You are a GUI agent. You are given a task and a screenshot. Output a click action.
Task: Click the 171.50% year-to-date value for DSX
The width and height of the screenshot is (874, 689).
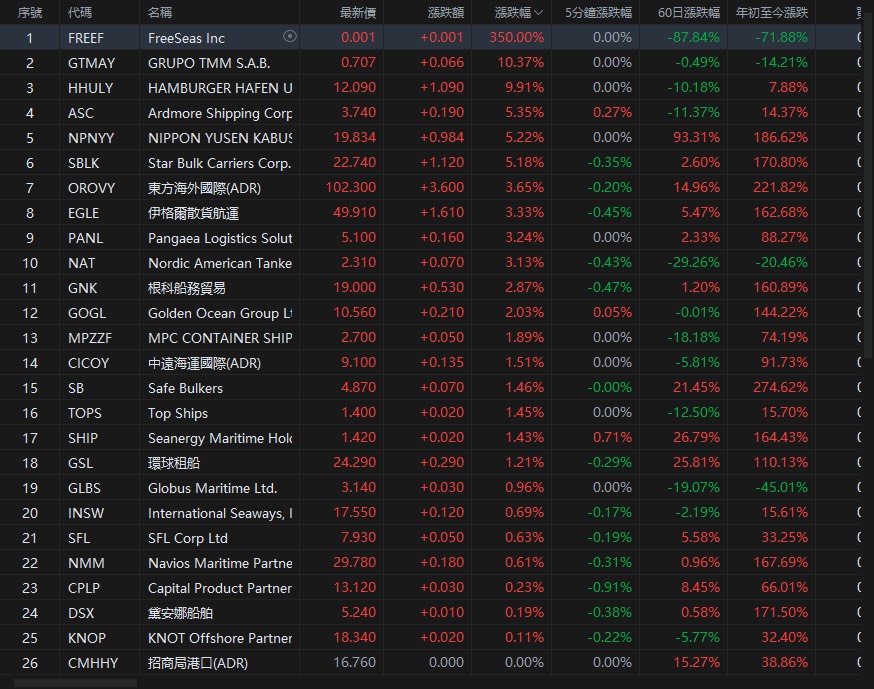tap(780, 612)
